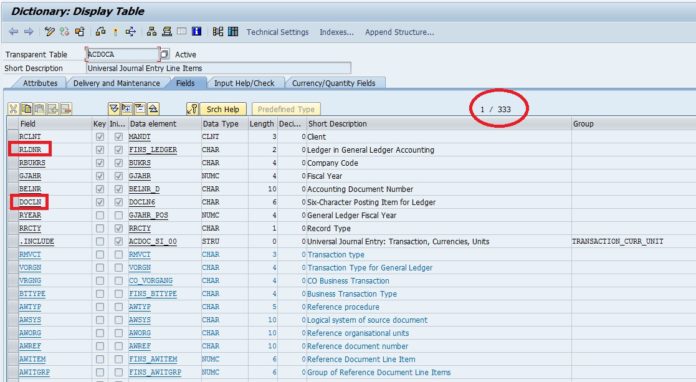Screen dimensions: 696x382
Task: Click the Predefined Type button
Action: click(x=286, y=109)
